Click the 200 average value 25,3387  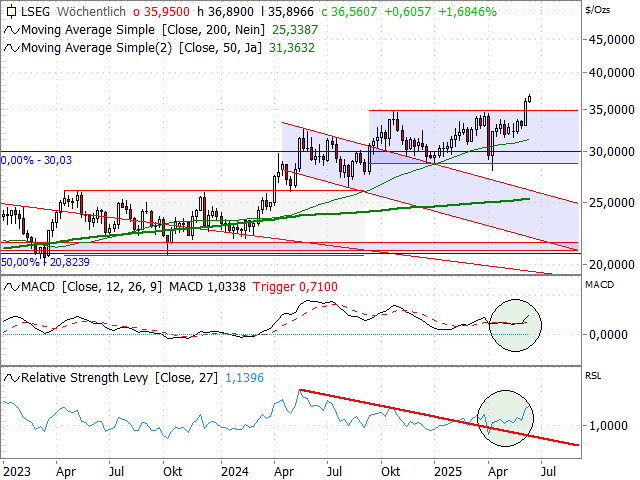[295, 30]
